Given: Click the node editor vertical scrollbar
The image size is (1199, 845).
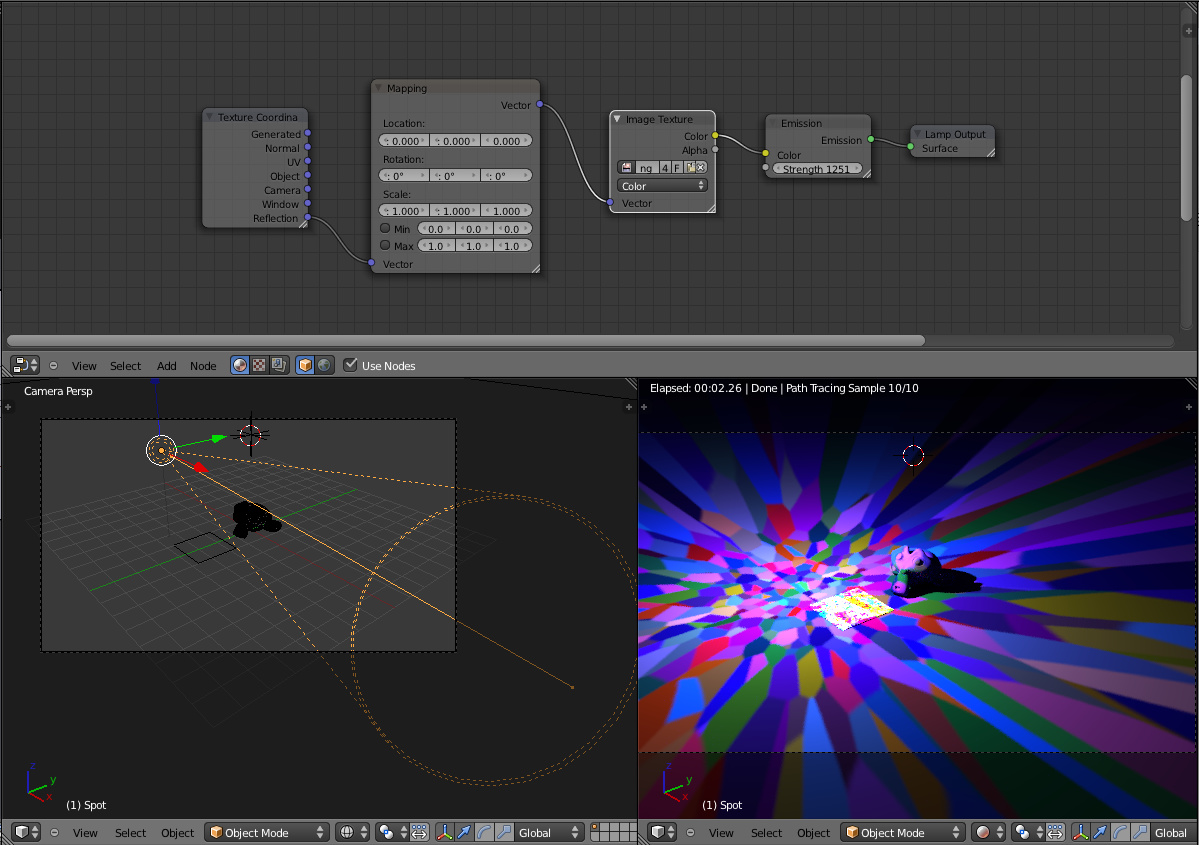Looking at the screenshot, I should coord(1186,148).
